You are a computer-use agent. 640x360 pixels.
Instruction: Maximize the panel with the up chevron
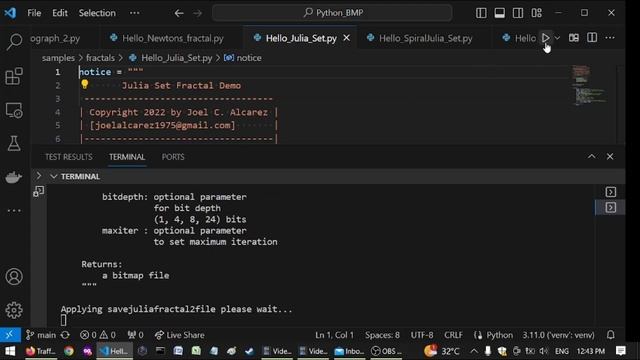(591, 156)
